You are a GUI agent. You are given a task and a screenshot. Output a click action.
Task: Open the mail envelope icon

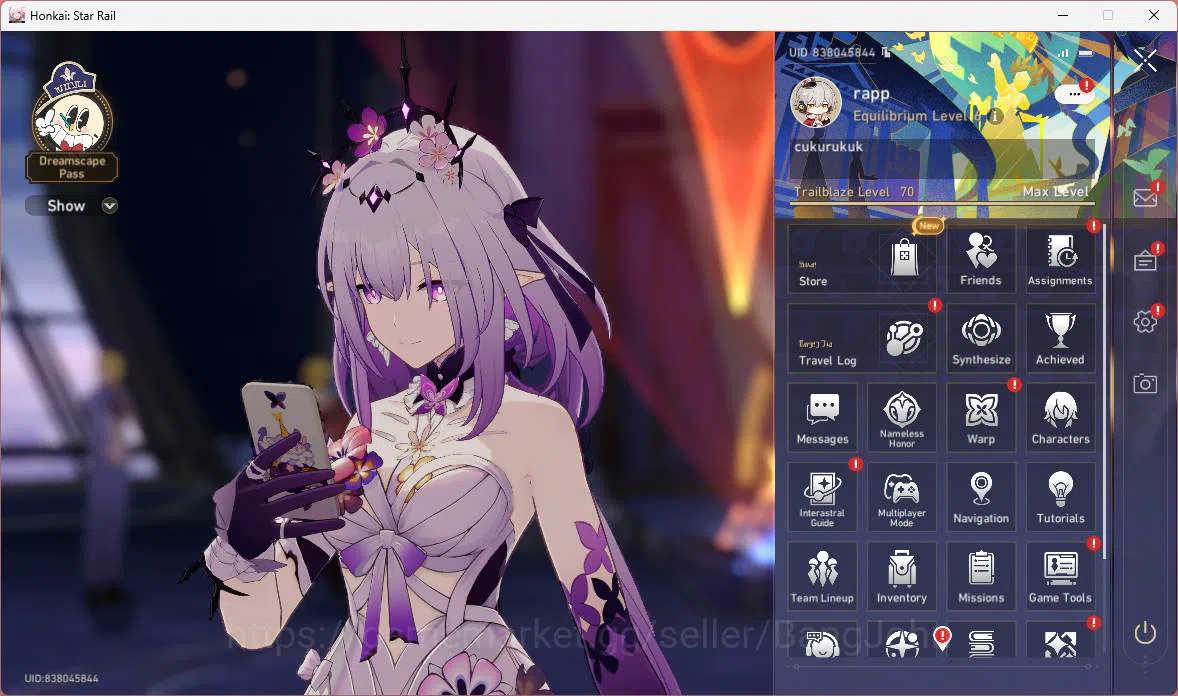[x=1145, y=197]
